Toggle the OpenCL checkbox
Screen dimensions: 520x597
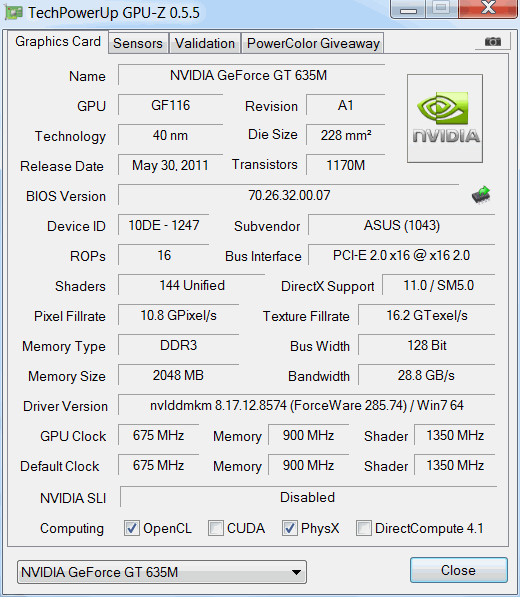click(x=132, y=528)
